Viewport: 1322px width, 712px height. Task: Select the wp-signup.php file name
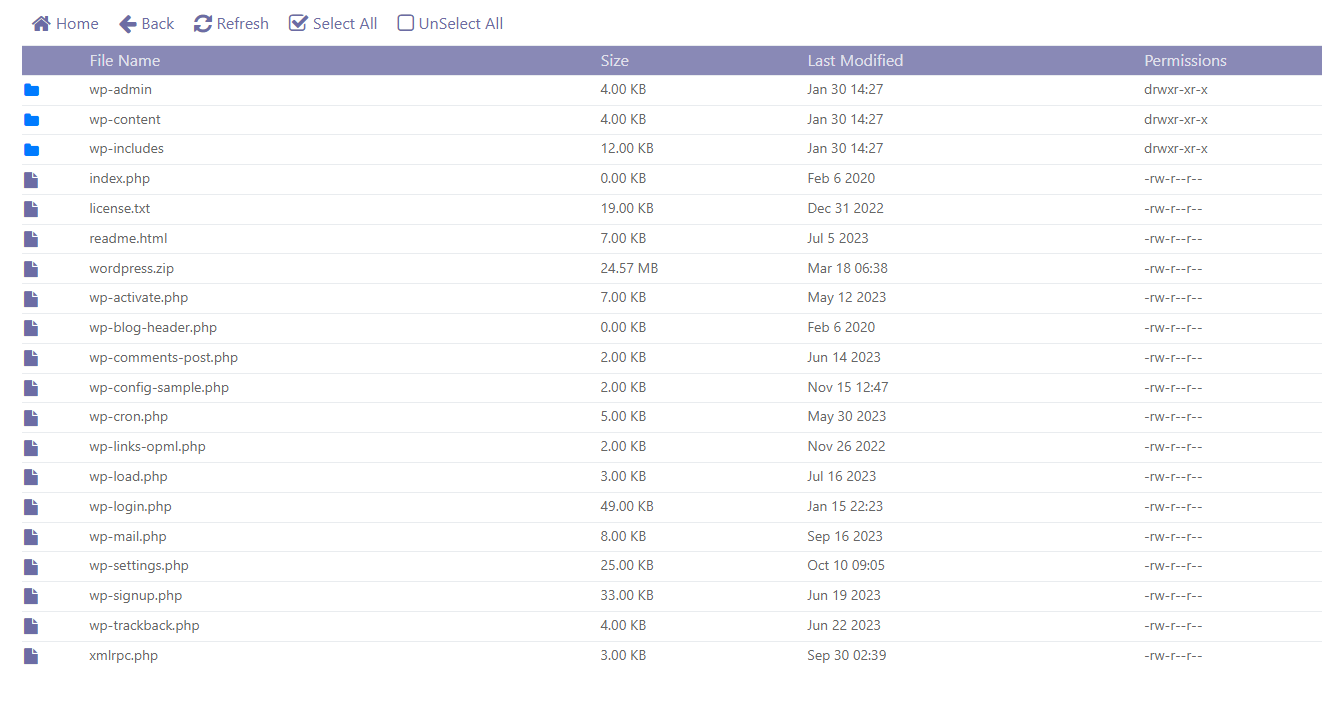[135, 595]
